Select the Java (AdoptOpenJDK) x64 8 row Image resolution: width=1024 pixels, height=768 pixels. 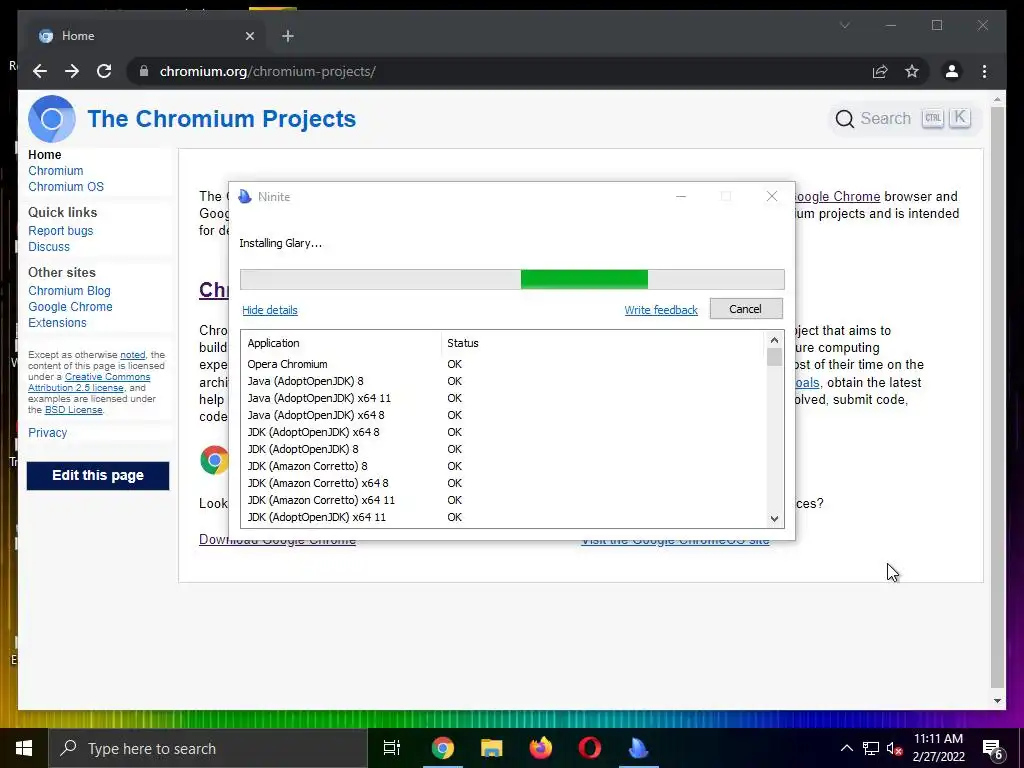click(503, 415)
